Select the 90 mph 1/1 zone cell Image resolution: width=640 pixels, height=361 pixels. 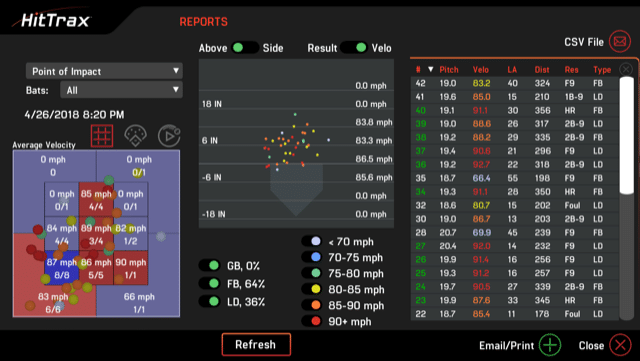(x=131, y=268)
